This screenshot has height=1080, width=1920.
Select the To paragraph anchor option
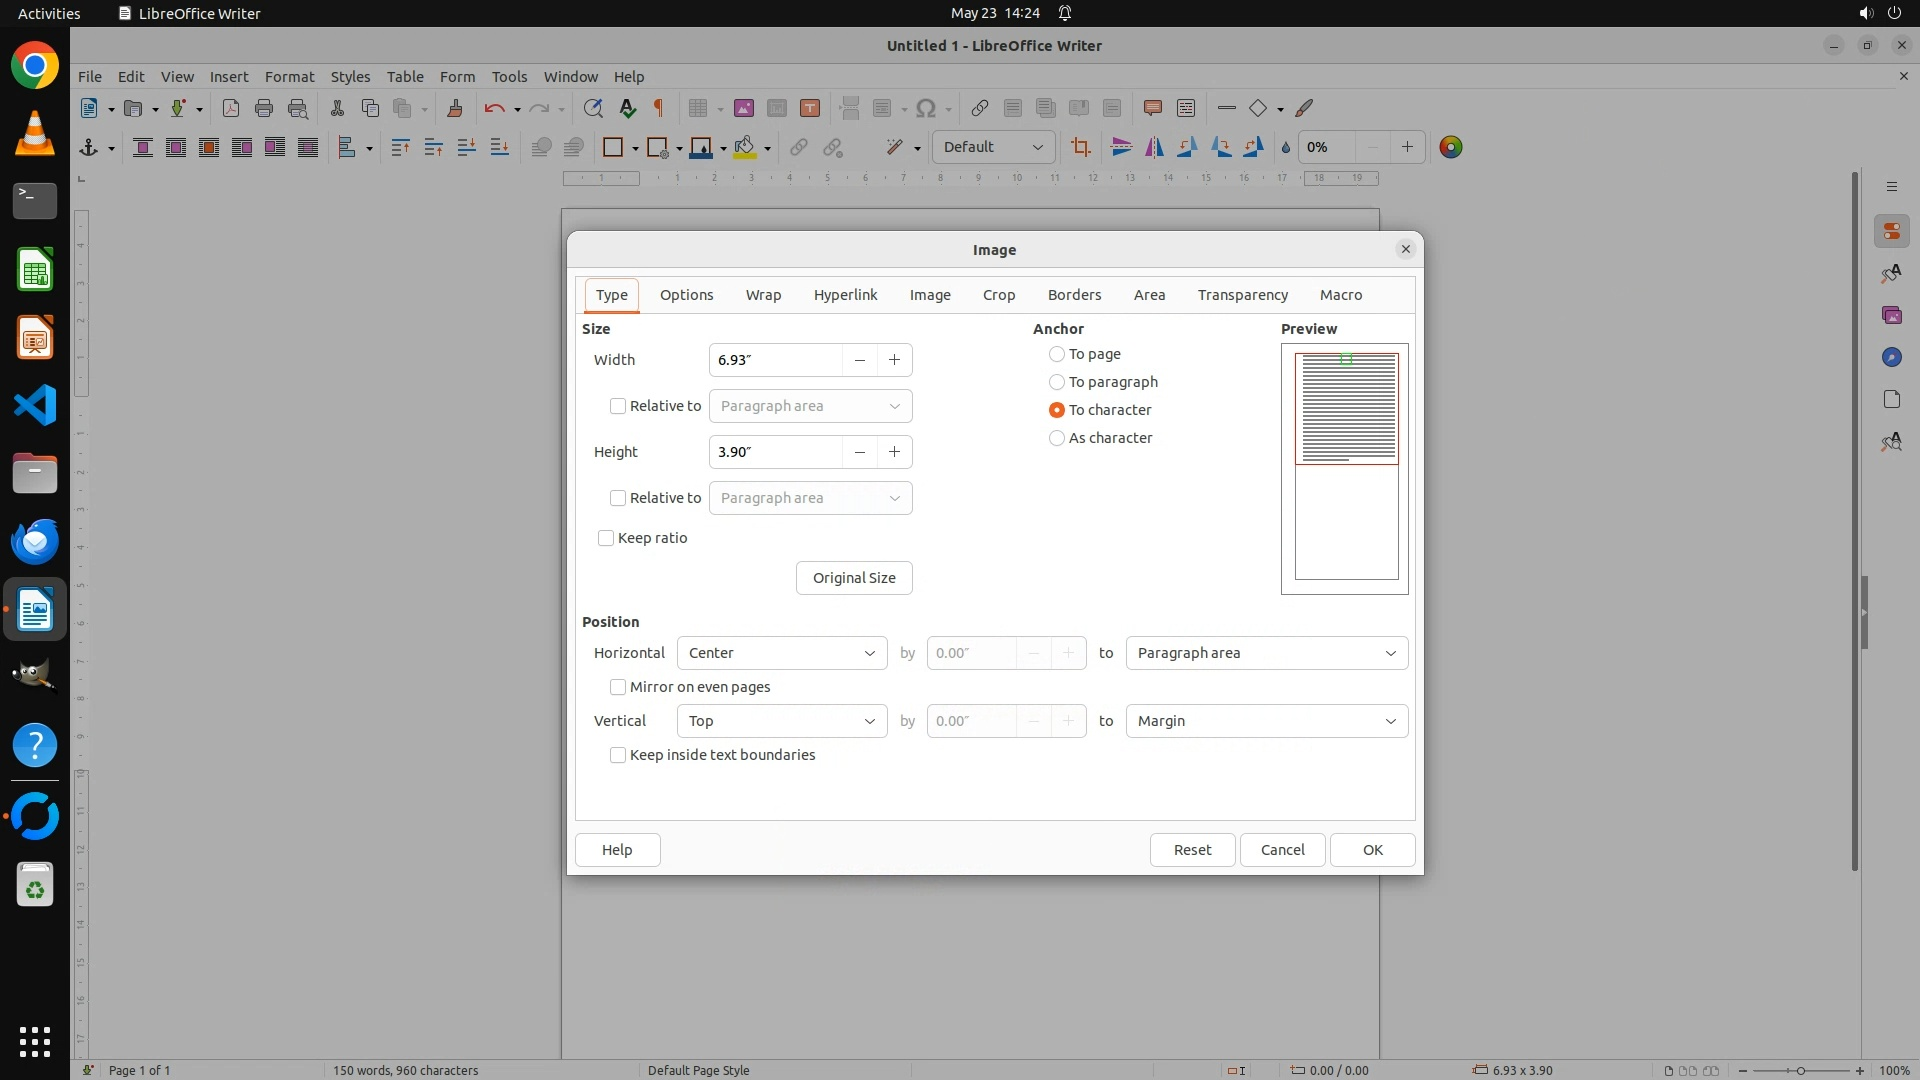click(x=1057, y=382)
